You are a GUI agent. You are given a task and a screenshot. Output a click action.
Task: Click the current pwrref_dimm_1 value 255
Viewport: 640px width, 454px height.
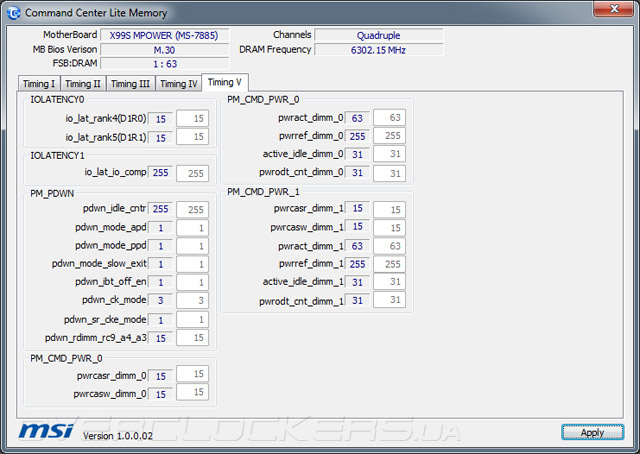coord(357,264)
